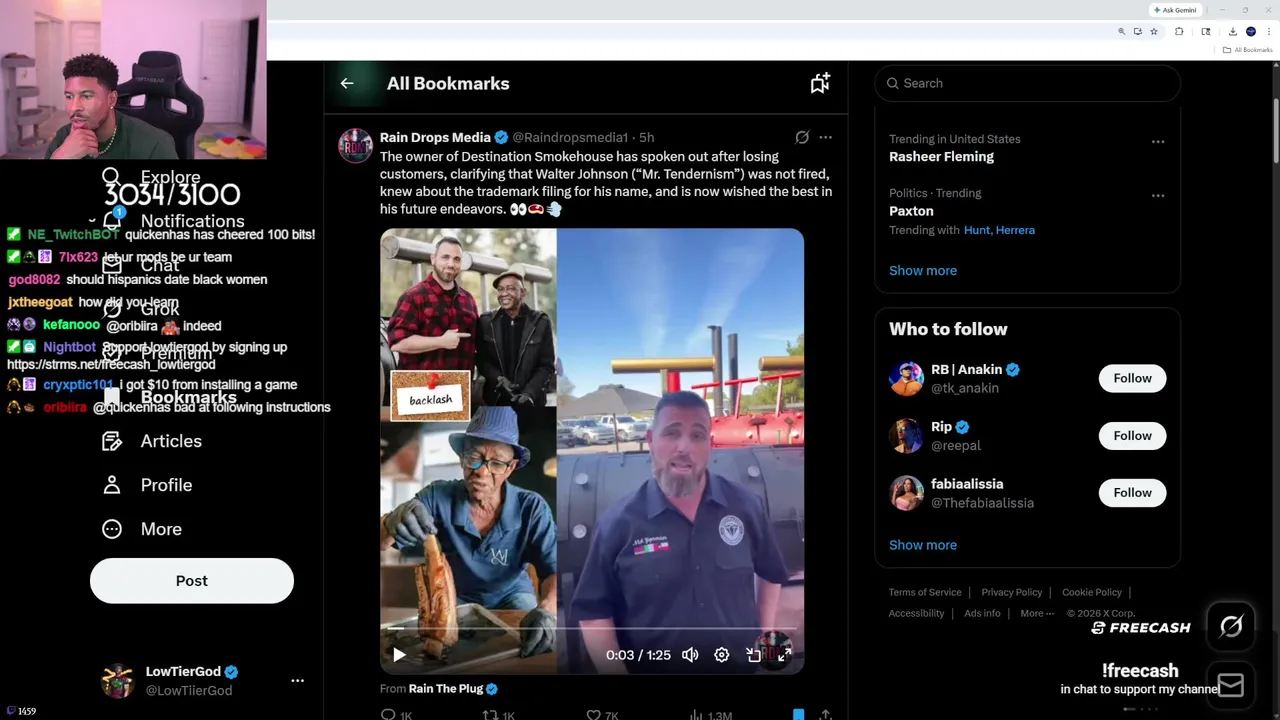Open video in picture-in-picture mode

[x=754, y=655]
